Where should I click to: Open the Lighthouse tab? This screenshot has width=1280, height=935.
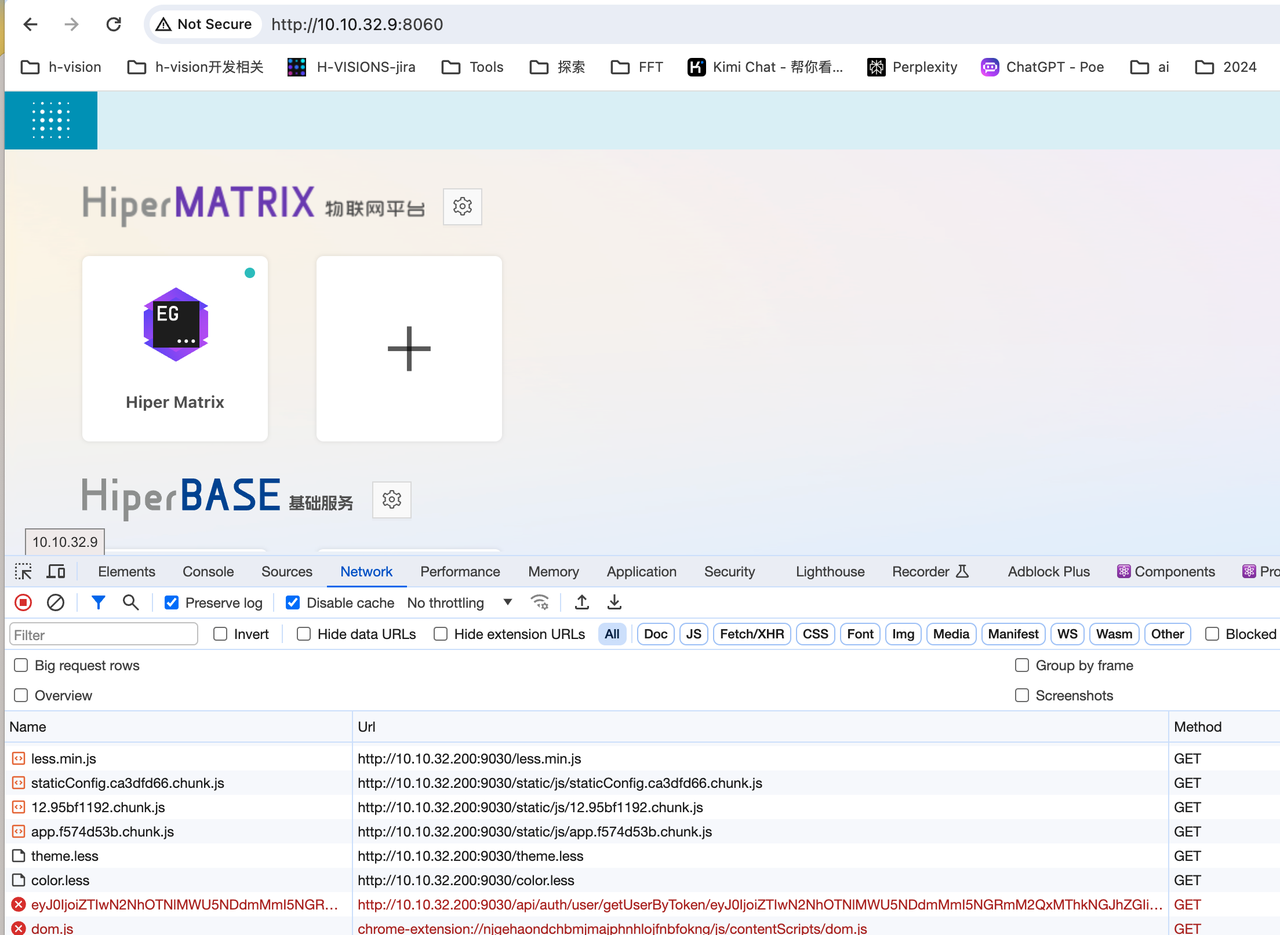tap(830, 572)
